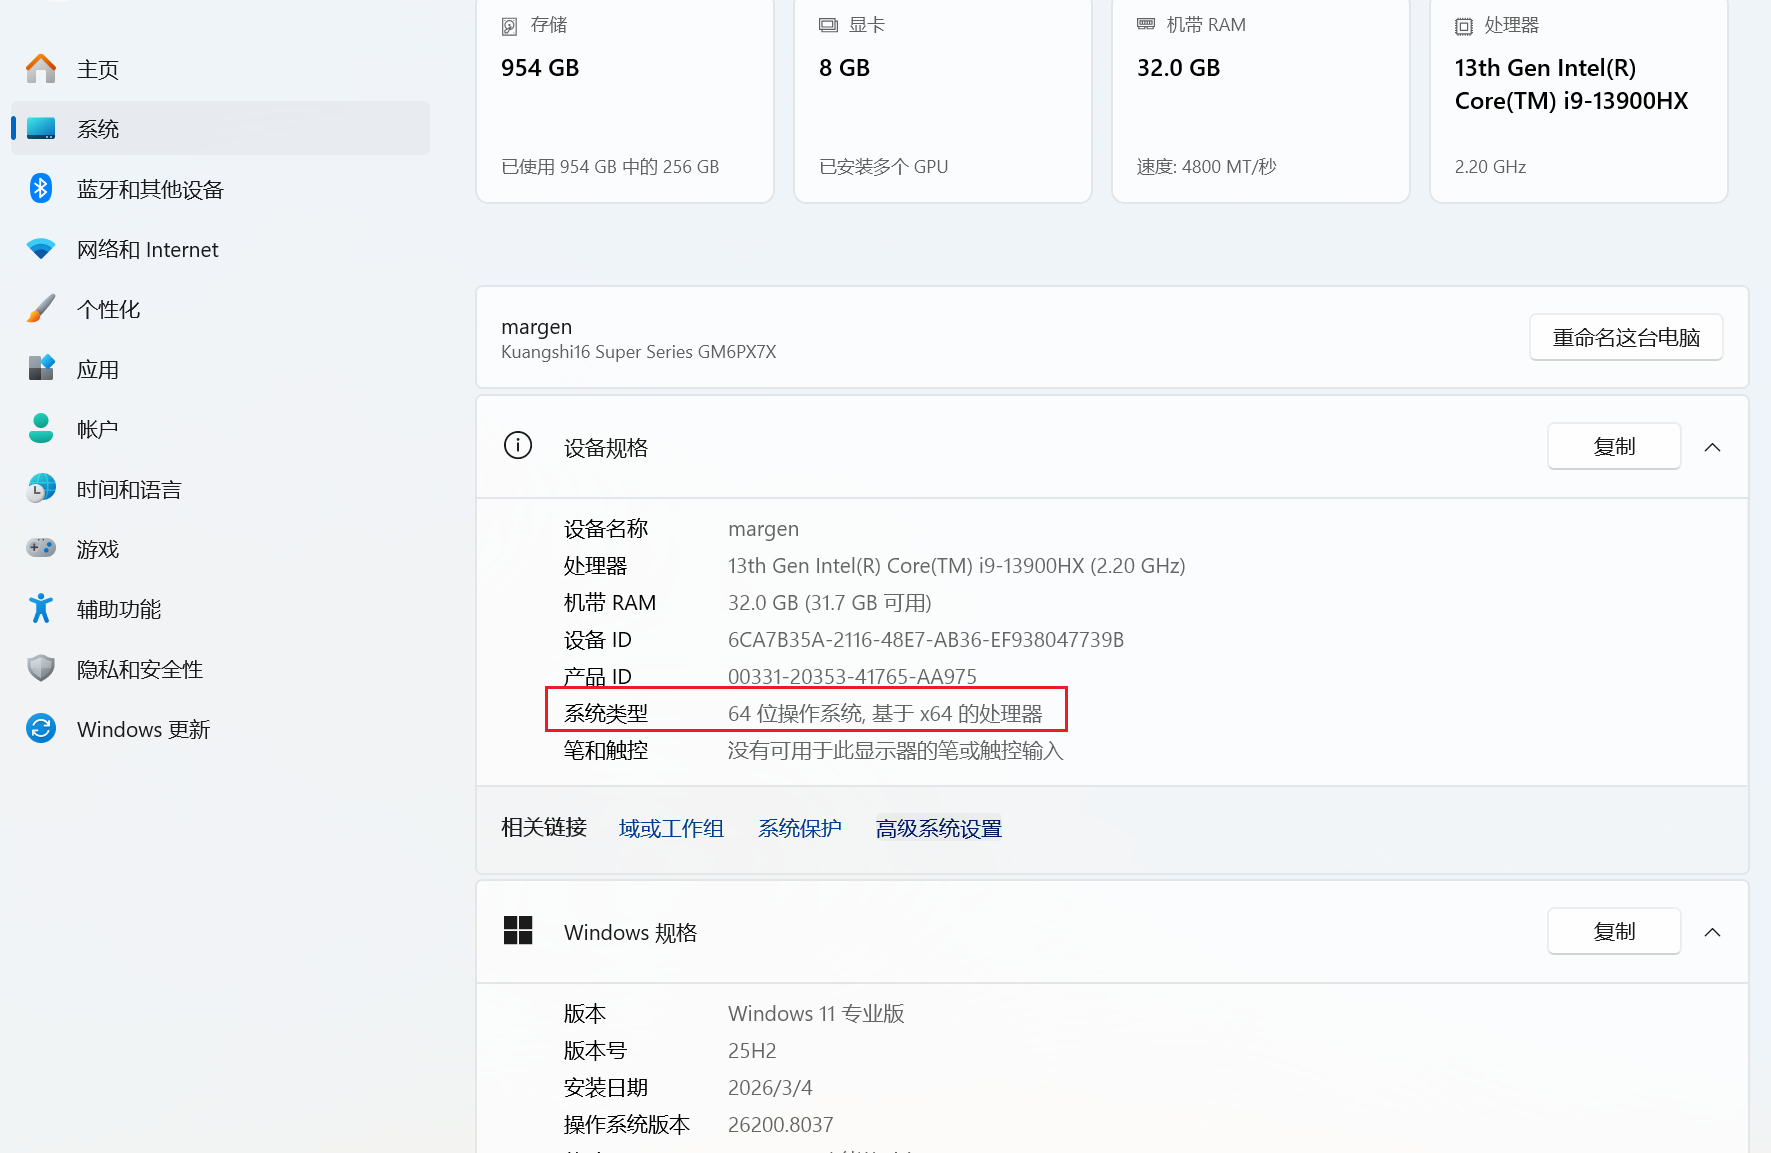Click the Windows 11 专业版 edition text

point(816,1013)
